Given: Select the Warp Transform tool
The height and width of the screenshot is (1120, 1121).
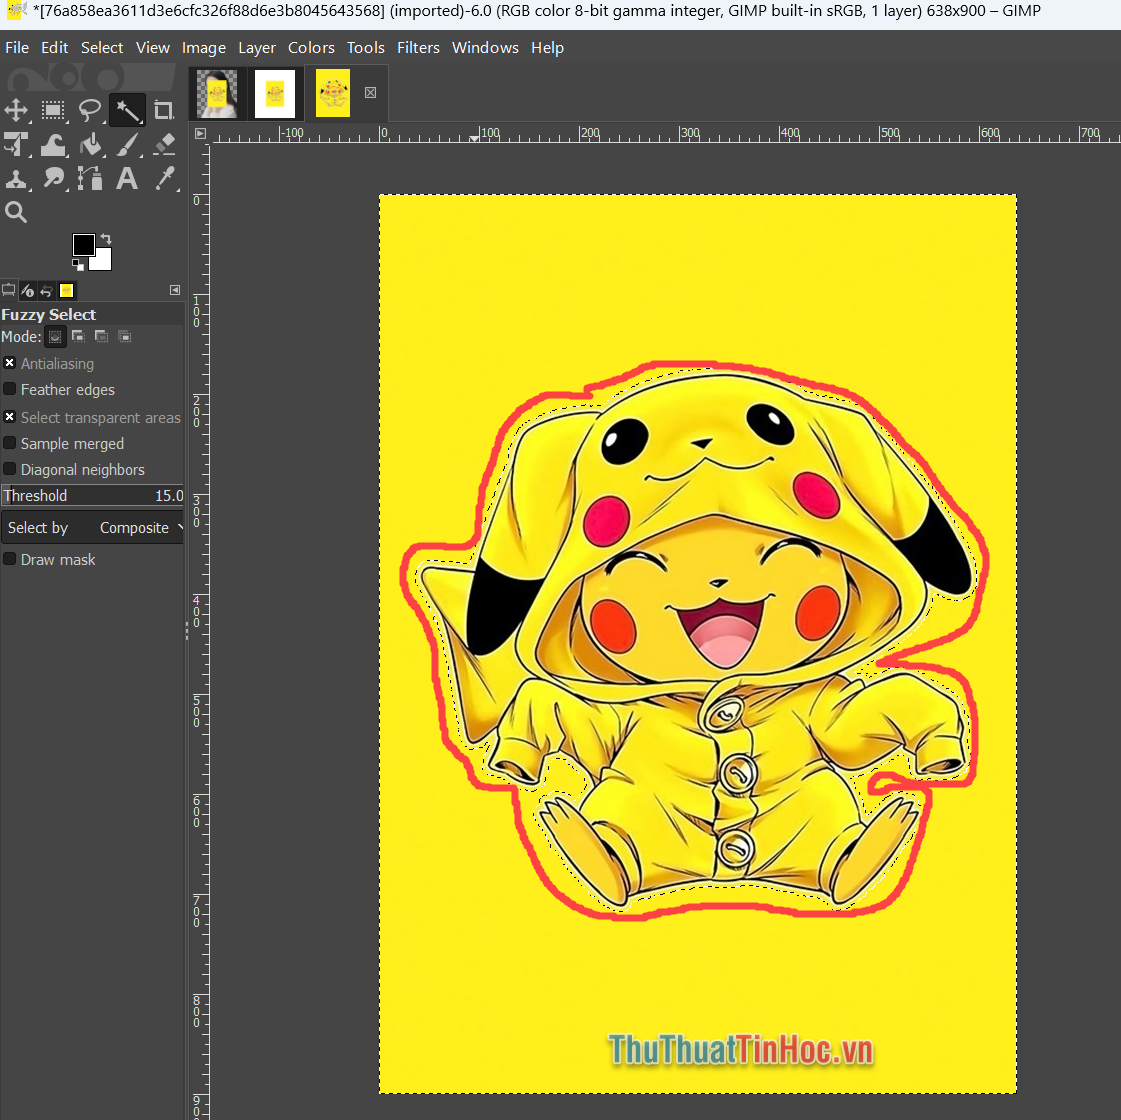Looking at the screenshot, I should click(x=53, y=144).
